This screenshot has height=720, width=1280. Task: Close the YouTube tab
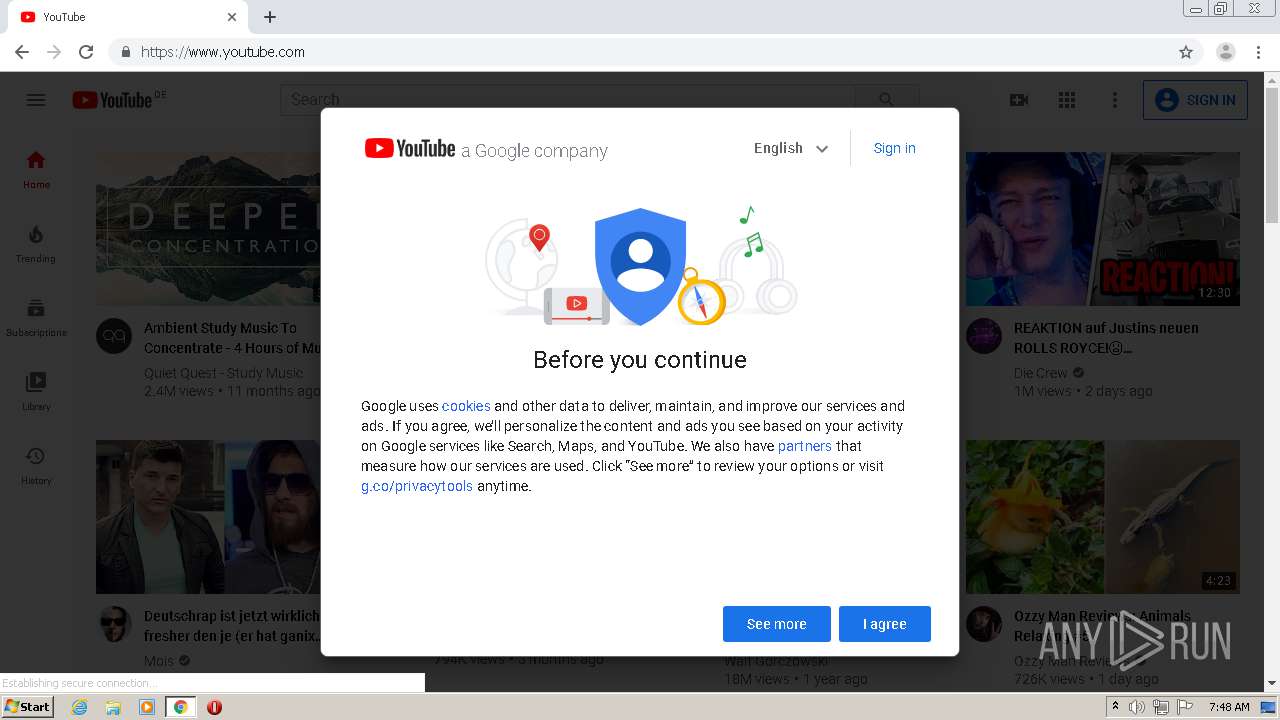click(232, 17)
